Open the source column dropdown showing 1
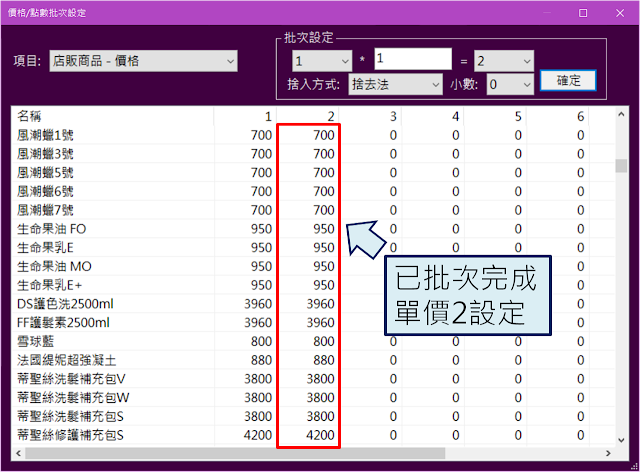The height and width of the screenshot is (472, 640). pyautogui.click(x=322, y=61)
